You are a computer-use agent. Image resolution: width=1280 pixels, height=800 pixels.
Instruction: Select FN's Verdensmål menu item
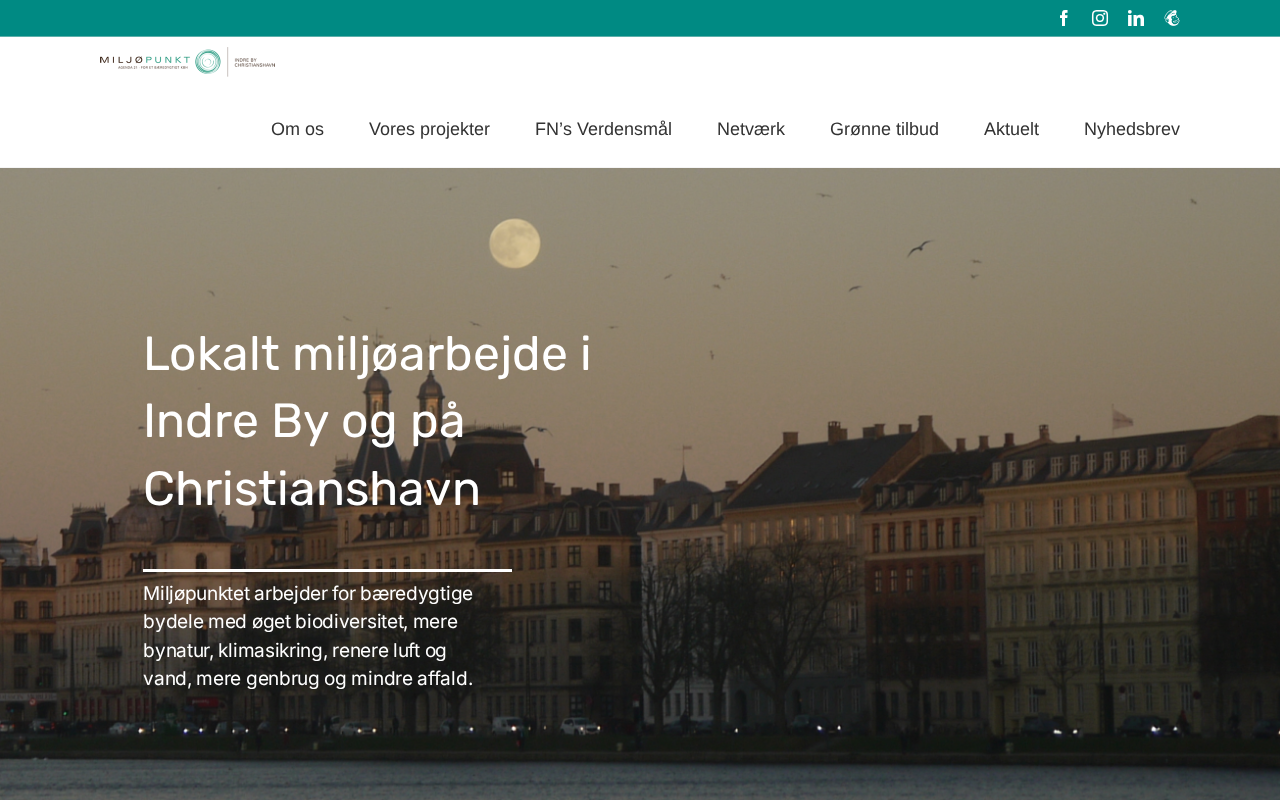pyautogui.click(x=603, y=129)
